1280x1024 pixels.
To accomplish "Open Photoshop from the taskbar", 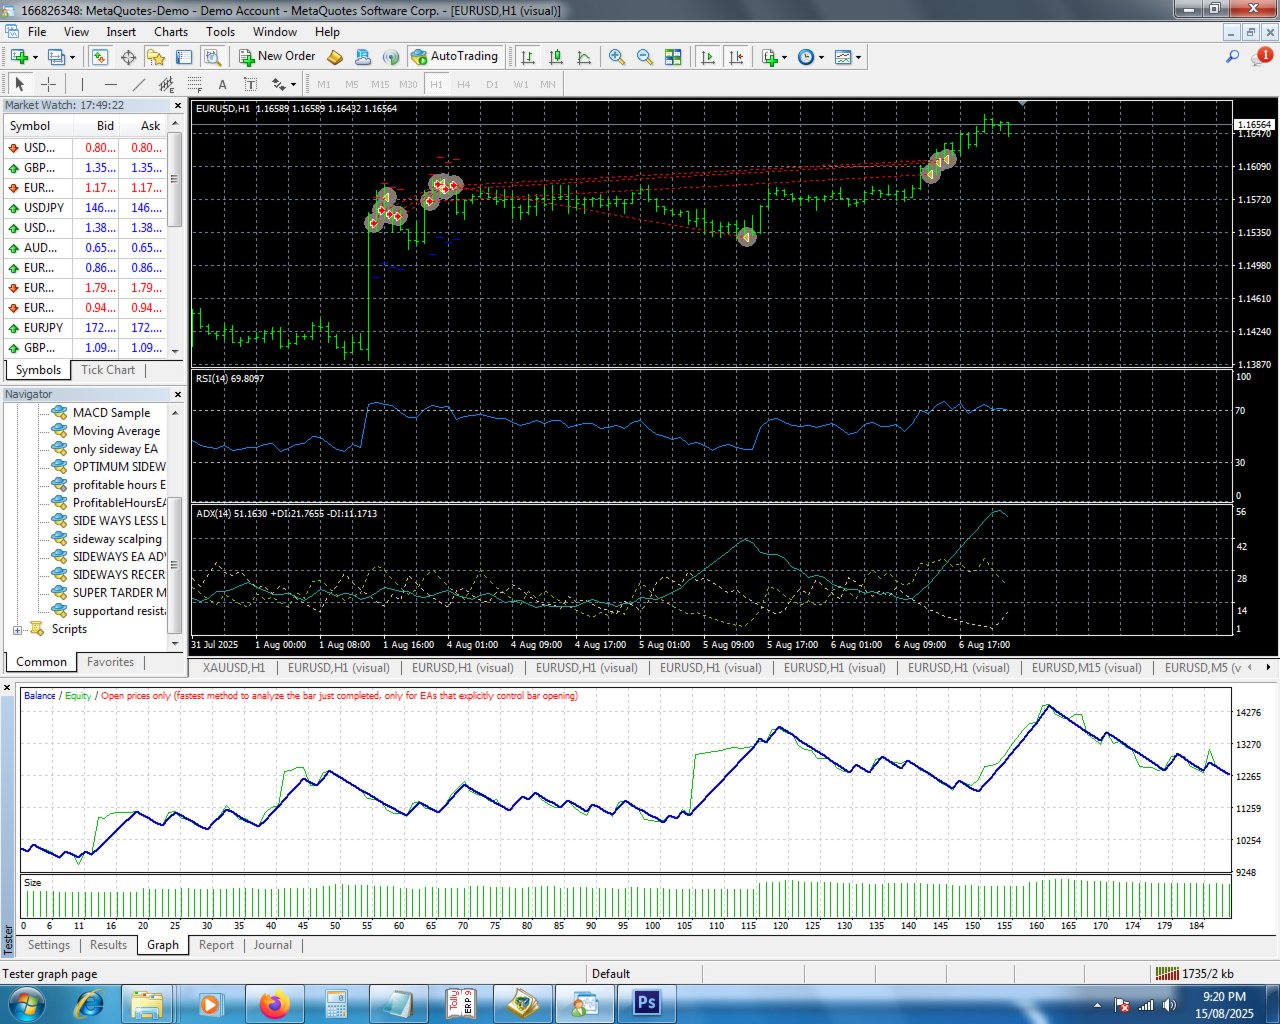I will pyautogui.click(x=646, y=1003).
